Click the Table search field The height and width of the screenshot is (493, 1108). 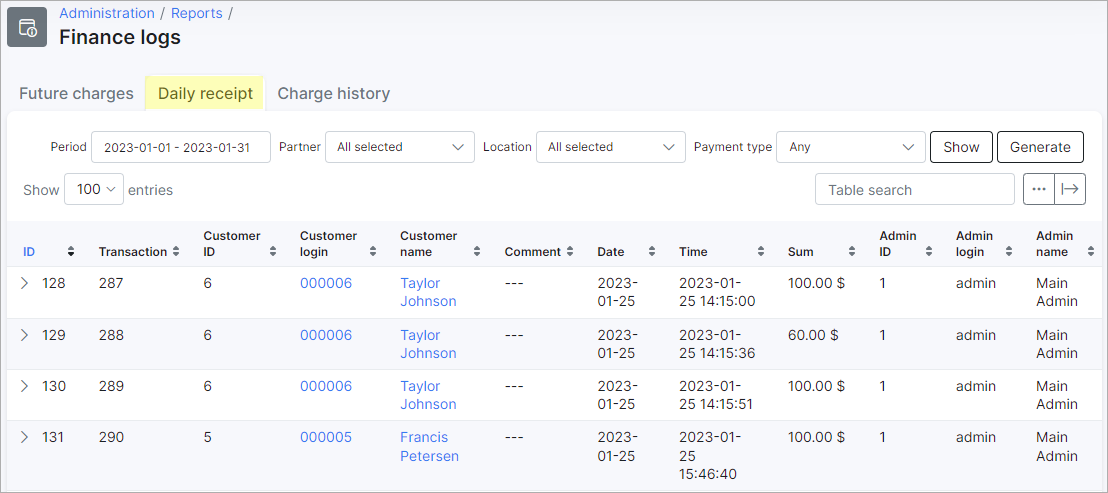pyautogui.click(x=915, y=189)
